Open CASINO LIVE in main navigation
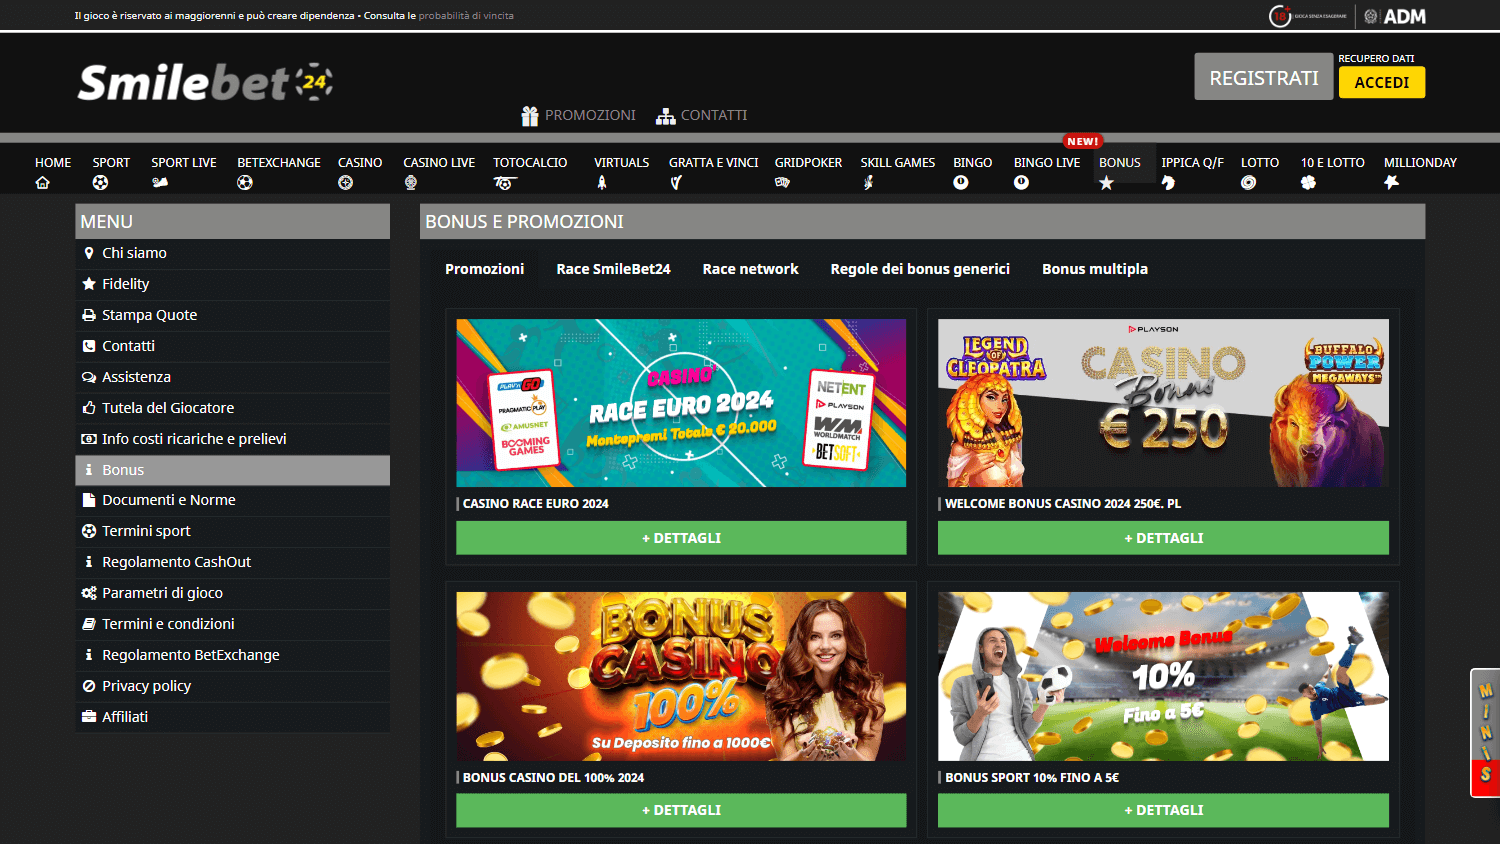The image size is (1500, 844). tap(439, 162)
